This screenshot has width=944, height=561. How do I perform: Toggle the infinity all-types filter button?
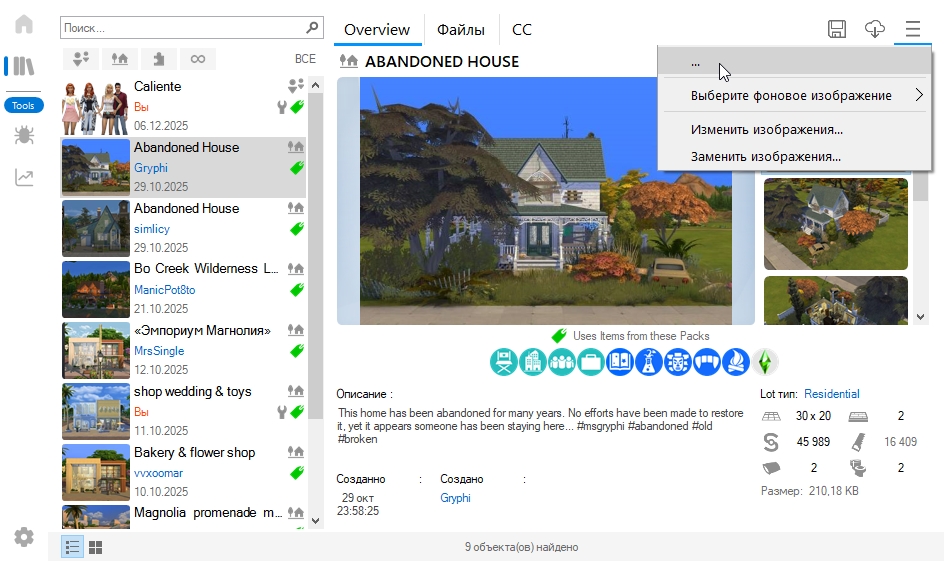tap(197, 59)
